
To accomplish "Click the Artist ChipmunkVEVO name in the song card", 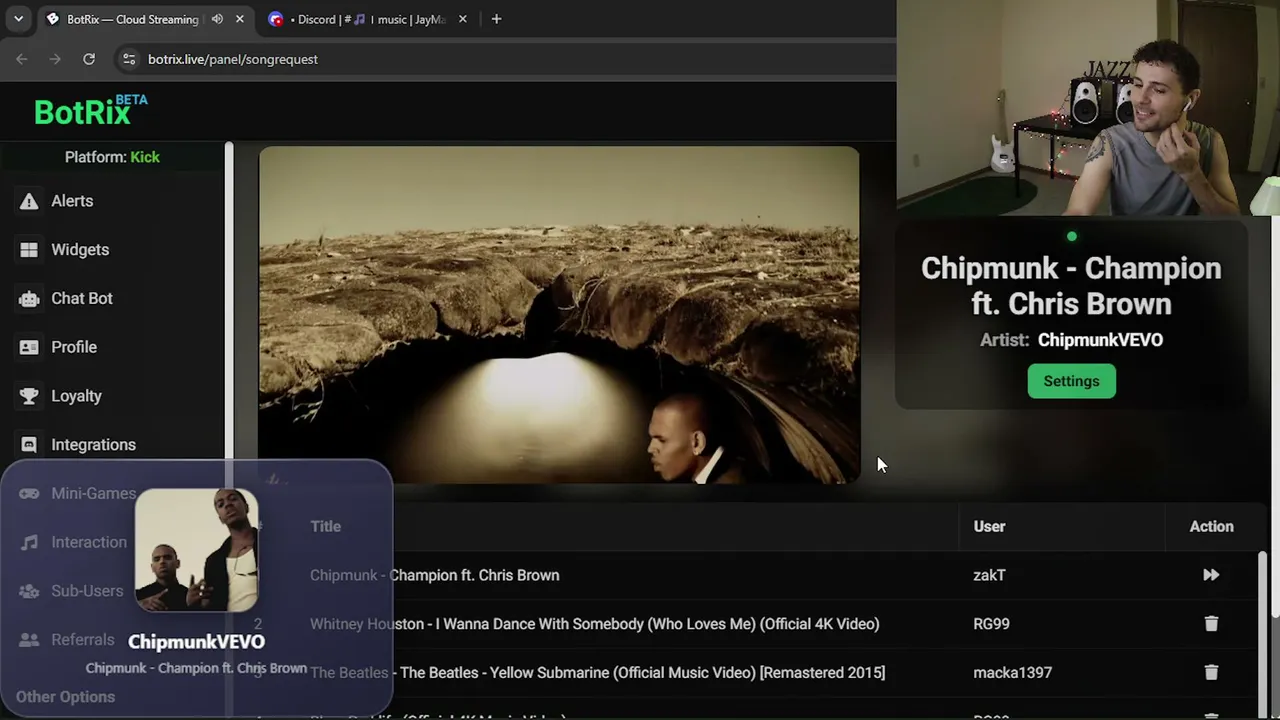I will point(1100,340).
